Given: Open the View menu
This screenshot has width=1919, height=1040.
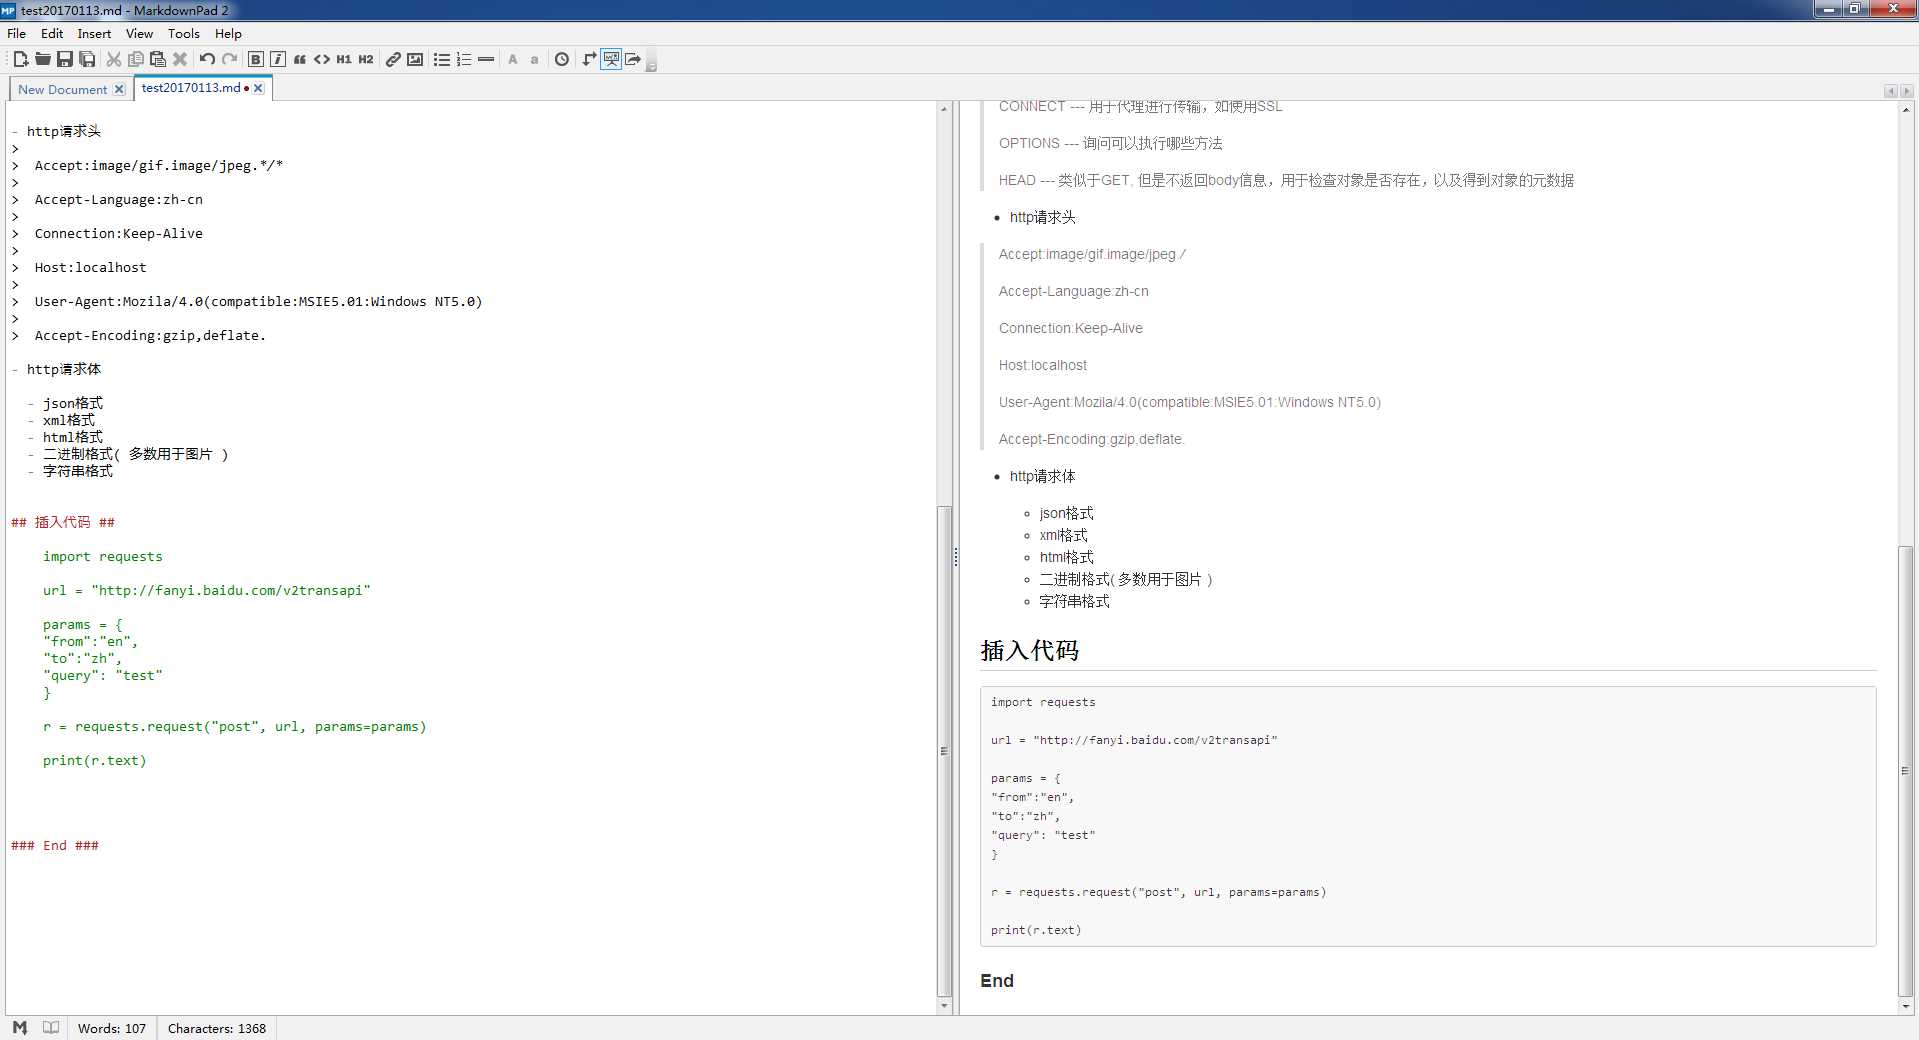Looking at the screenshot, I should click(139, 33).
